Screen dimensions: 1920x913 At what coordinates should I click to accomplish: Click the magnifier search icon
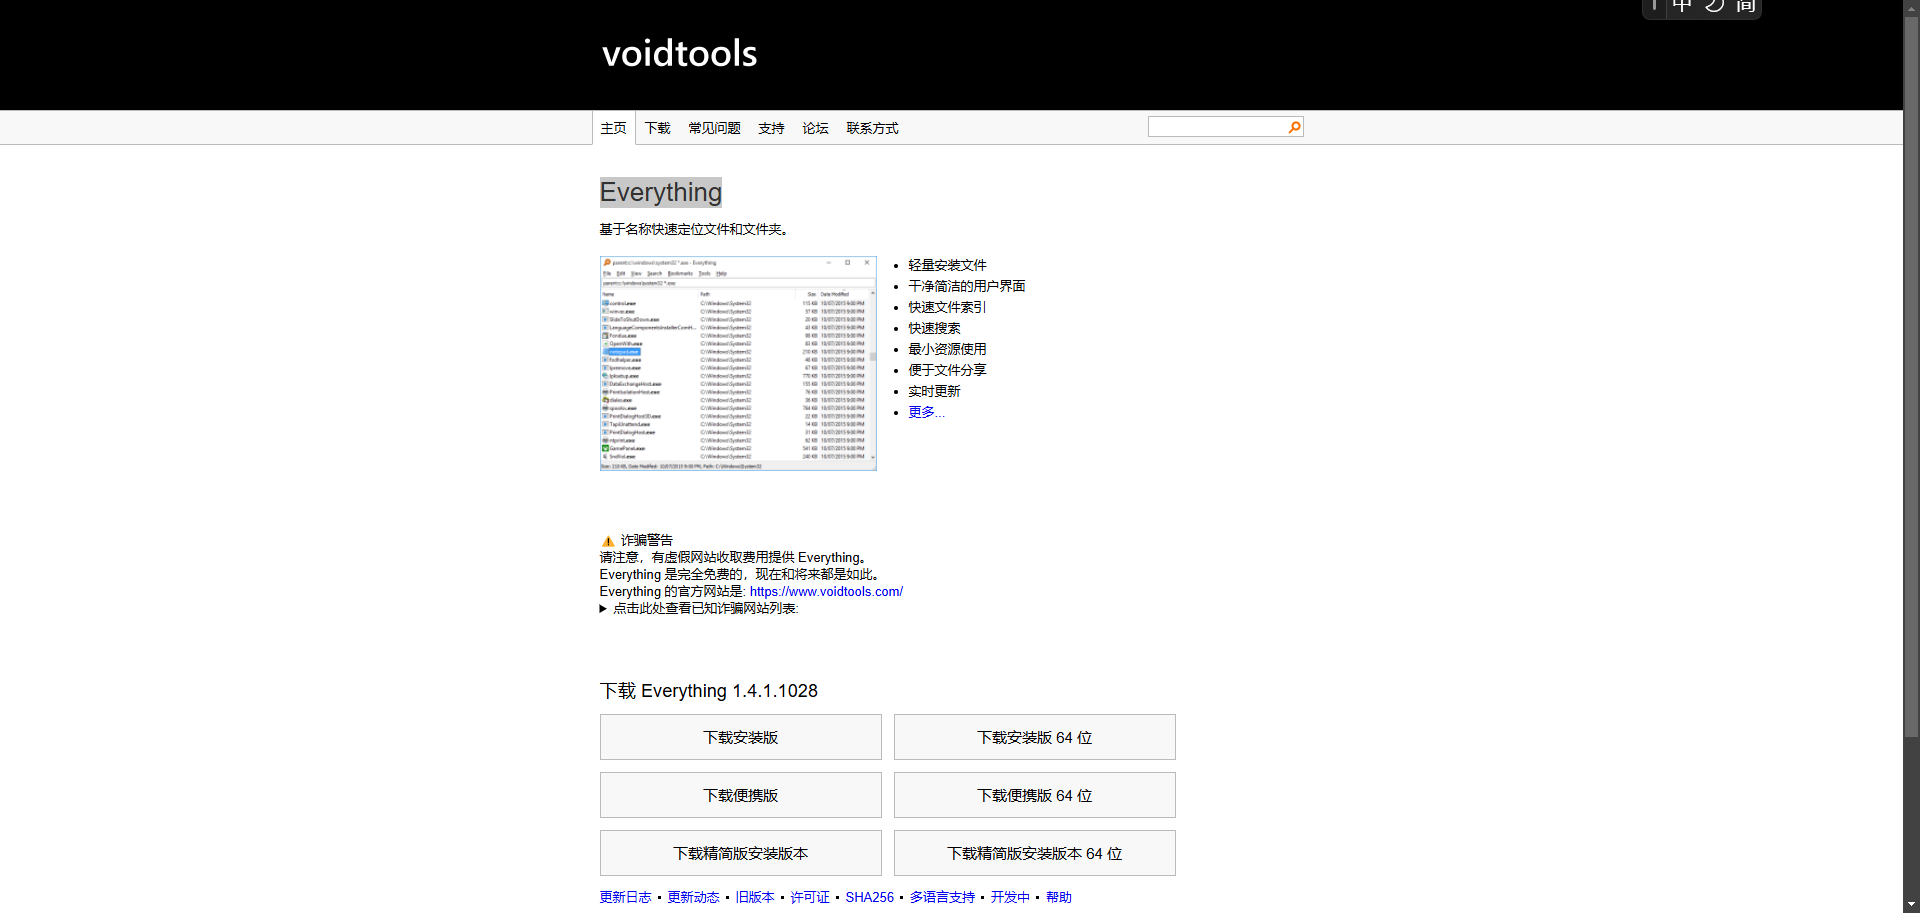tap(1294, 127)
